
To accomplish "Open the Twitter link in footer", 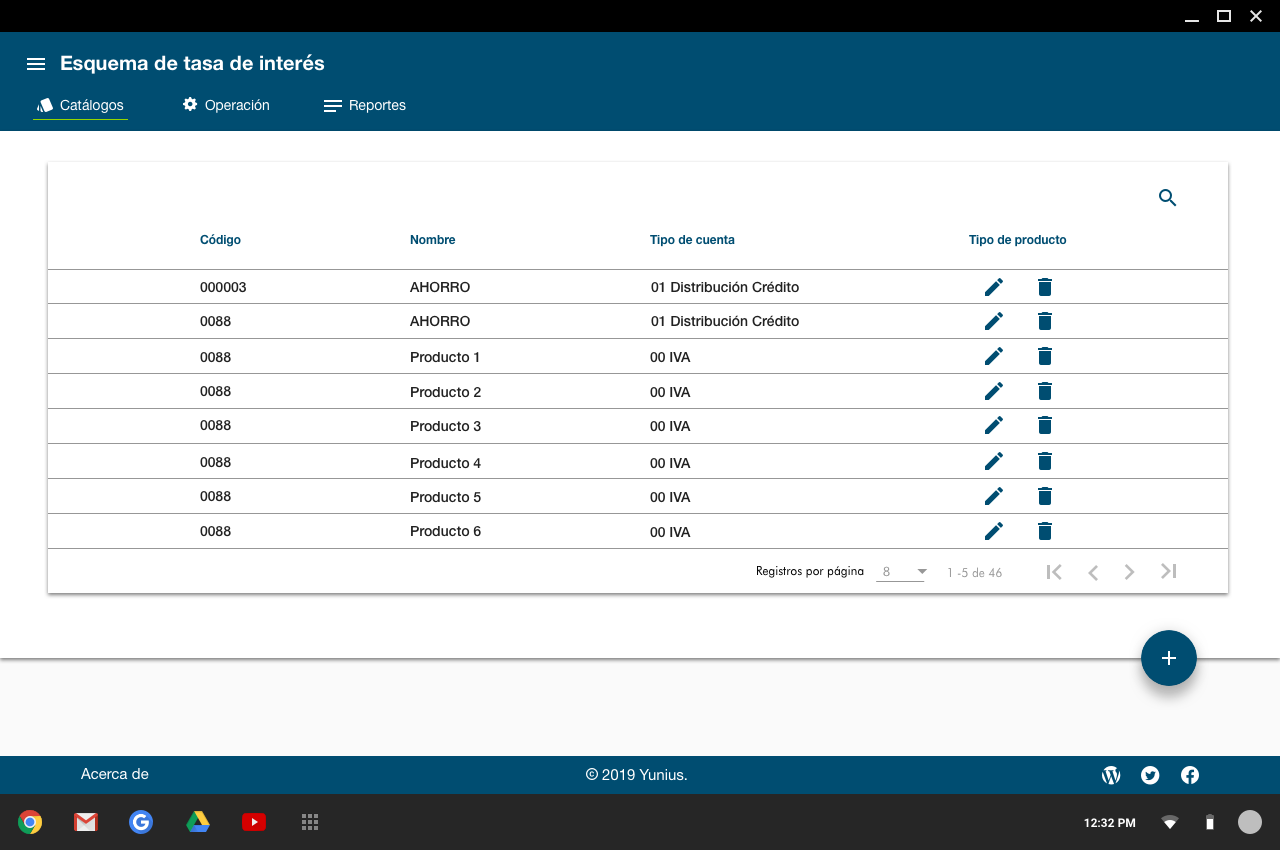I will [1150, 775].
